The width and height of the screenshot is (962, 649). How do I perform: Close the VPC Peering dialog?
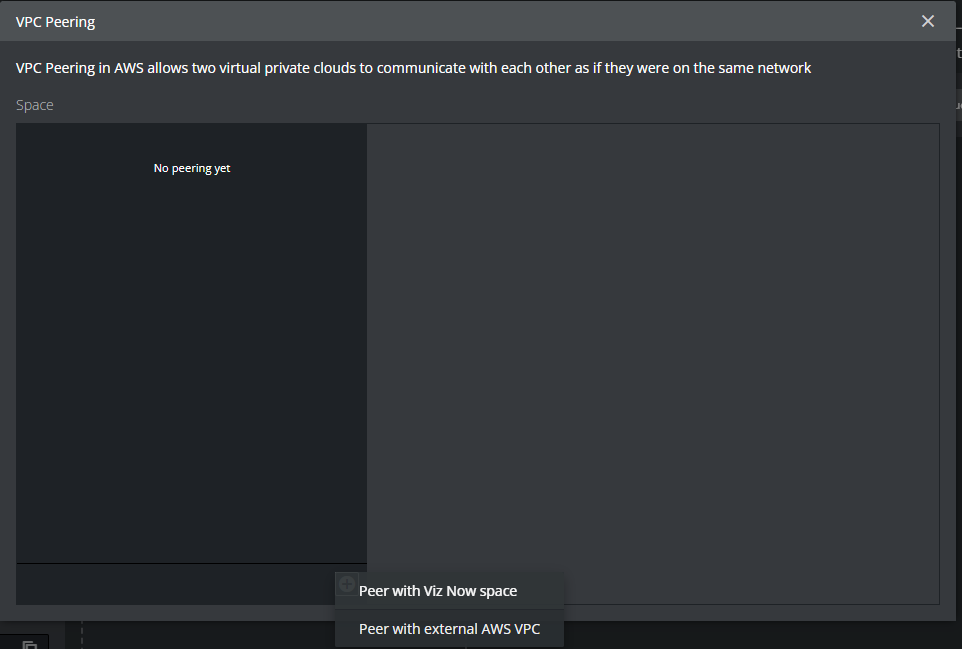928,21
